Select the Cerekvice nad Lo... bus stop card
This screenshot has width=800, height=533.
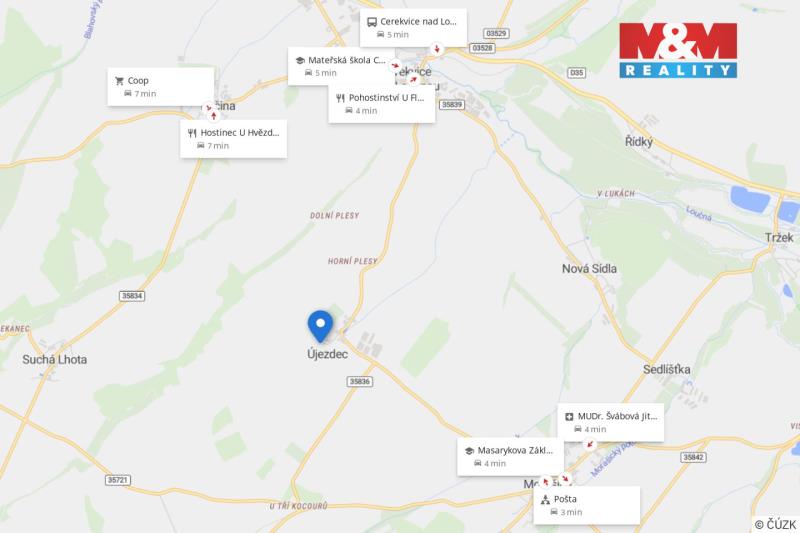pyautogui.click(x=413, y=28)
